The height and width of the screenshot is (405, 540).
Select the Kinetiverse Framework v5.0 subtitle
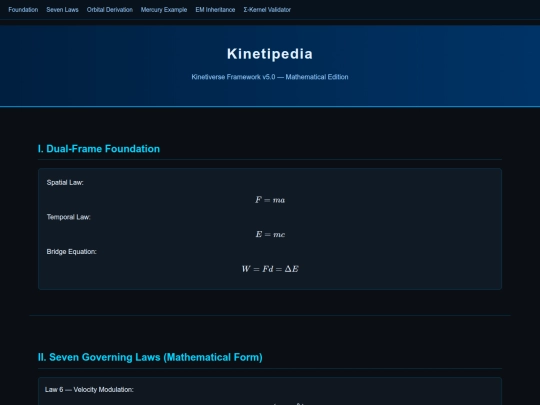point(270,77)
